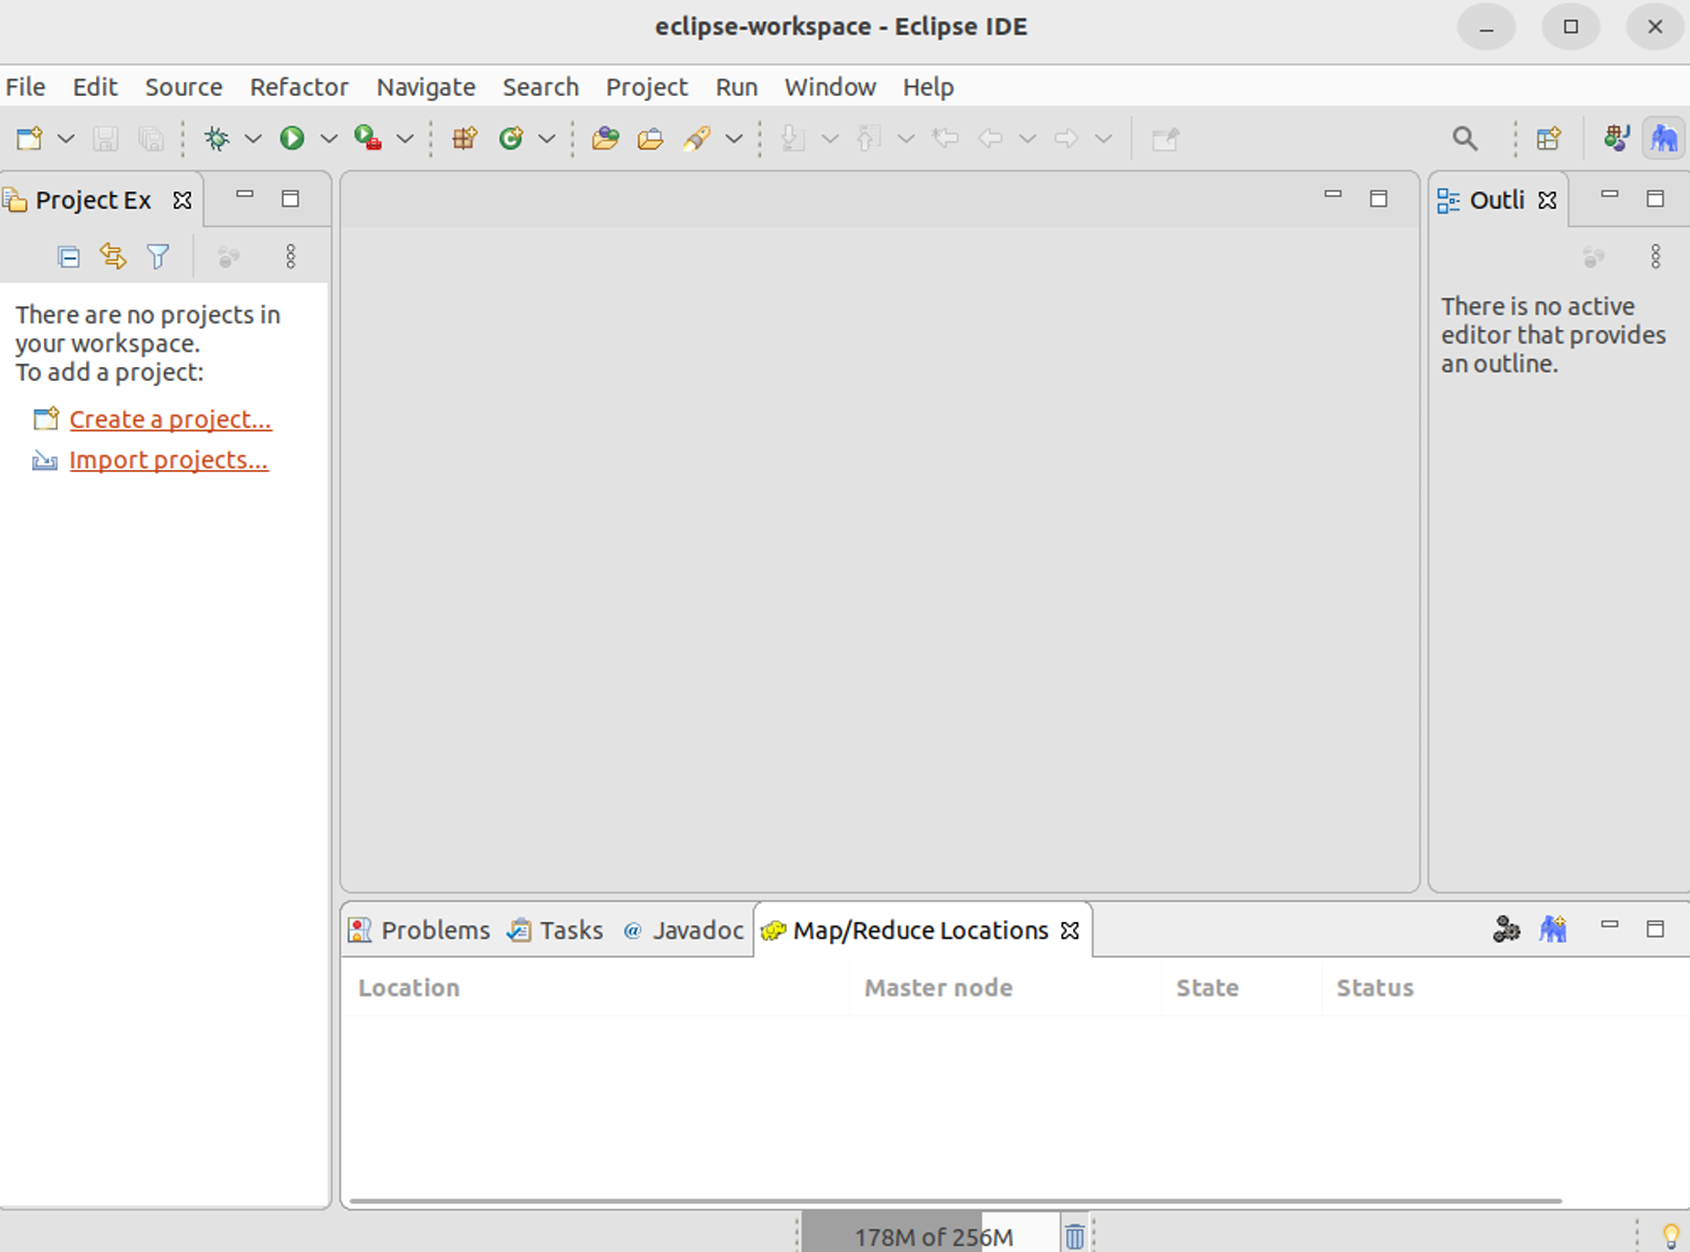
Task: Click the horizontal scrollbar in Map/Reduce Locations
Action: pos(955,1201)
